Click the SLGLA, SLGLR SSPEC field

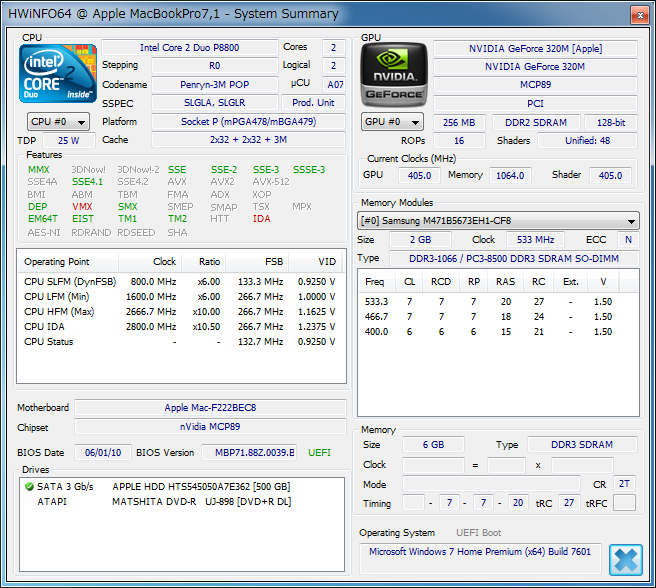215,103
